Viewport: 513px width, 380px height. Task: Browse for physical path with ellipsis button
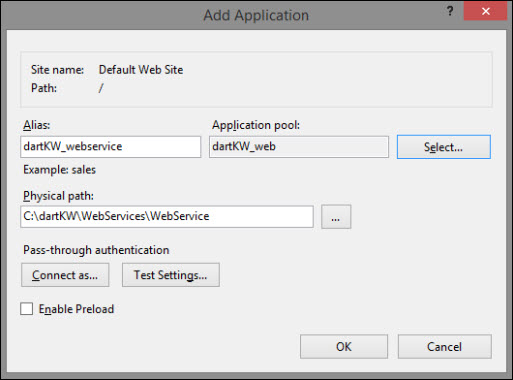coord(336,217)
